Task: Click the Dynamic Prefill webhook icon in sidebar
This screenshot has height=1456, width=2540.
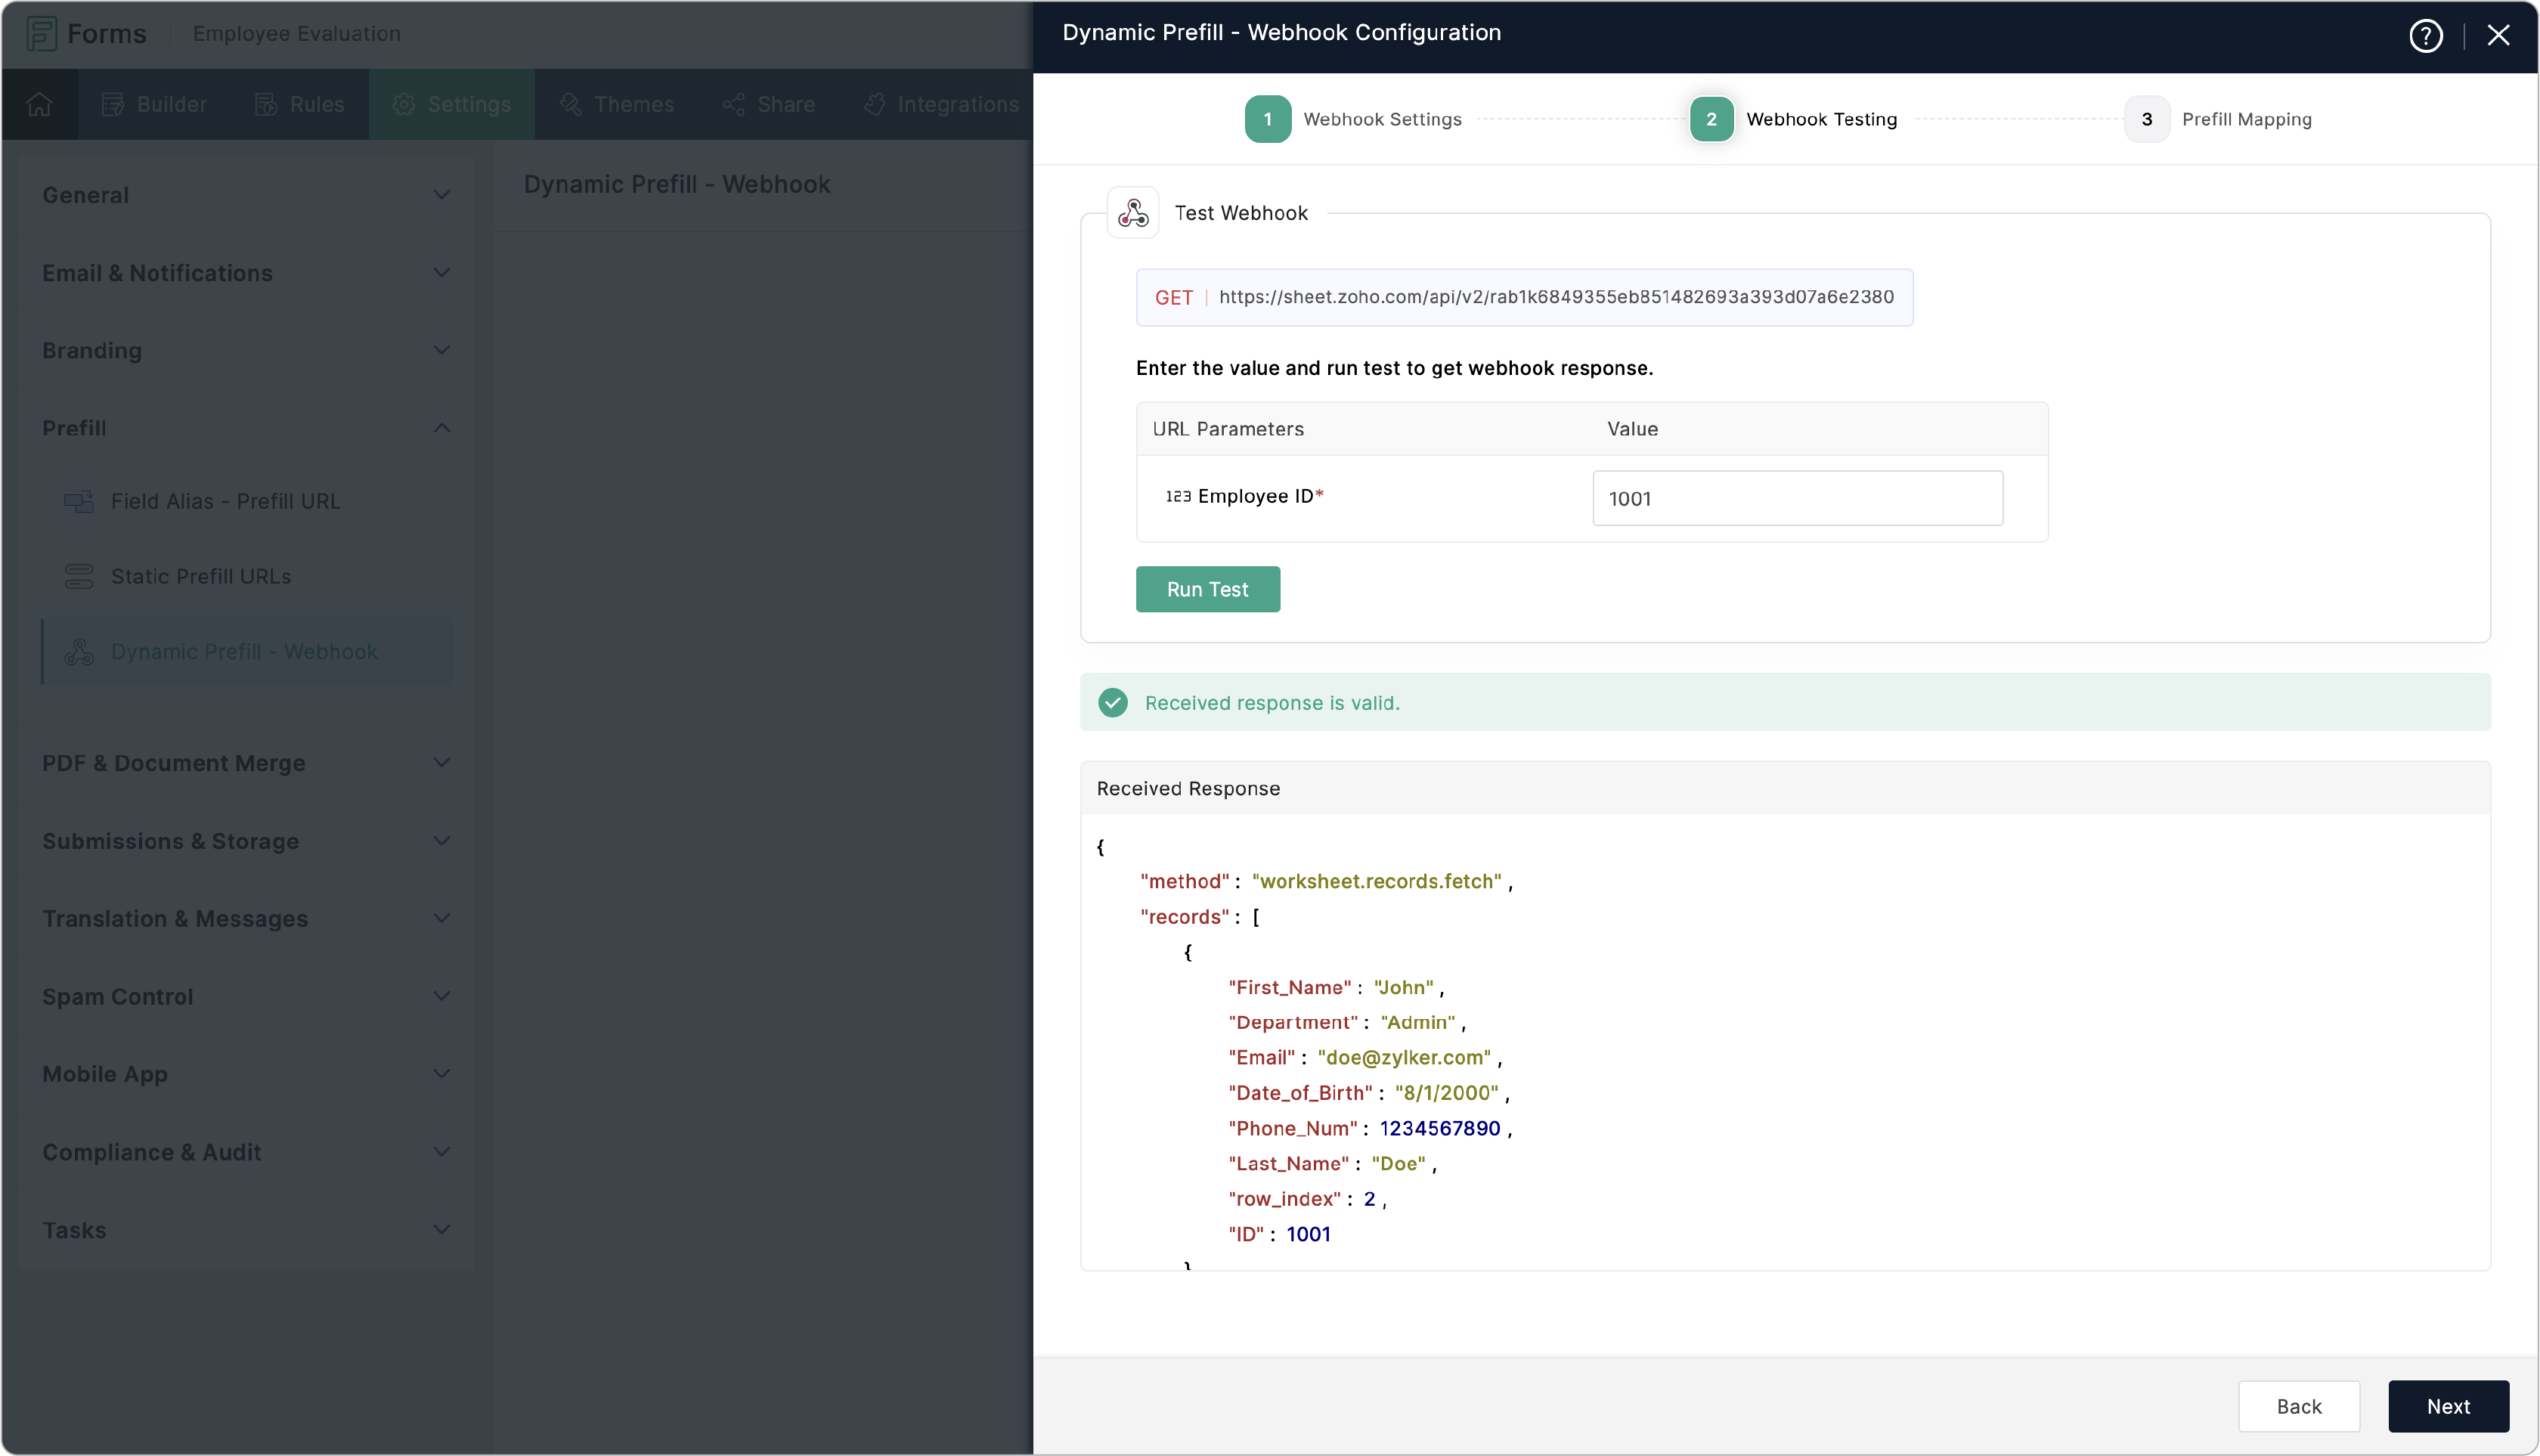Action: tap(79, 651)
